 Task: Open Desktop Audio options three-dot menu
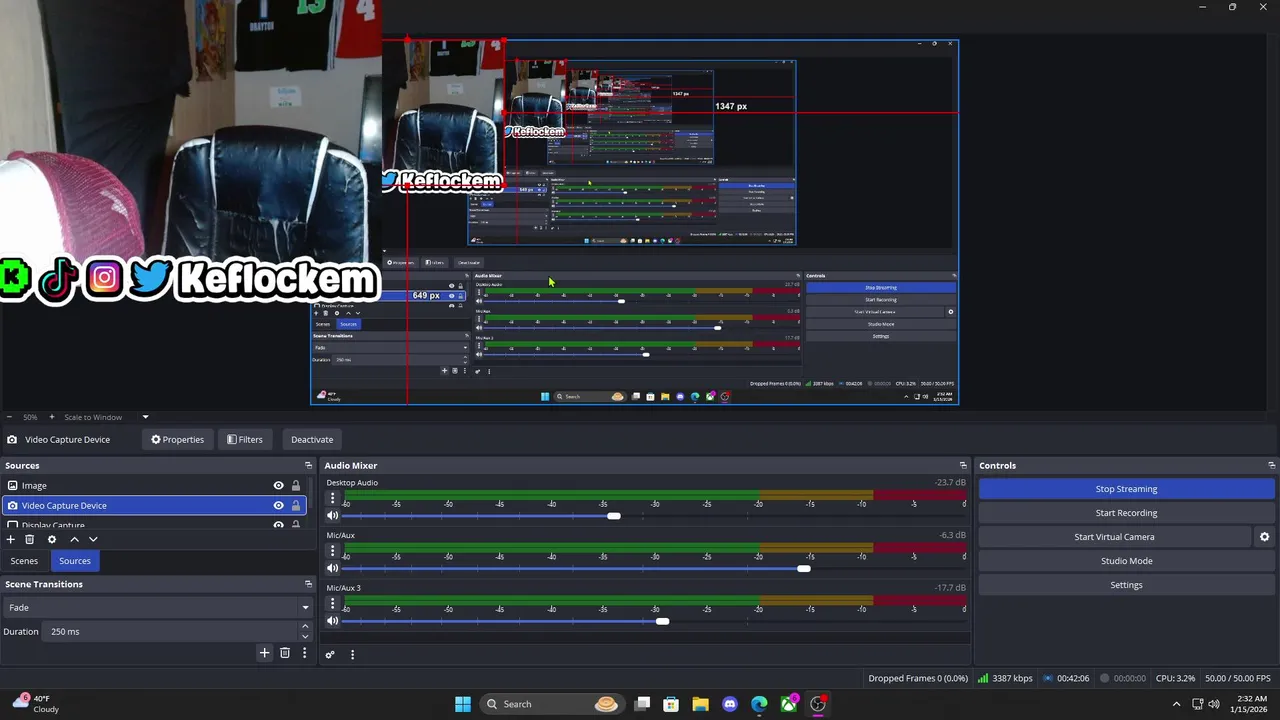click(333, 497)
